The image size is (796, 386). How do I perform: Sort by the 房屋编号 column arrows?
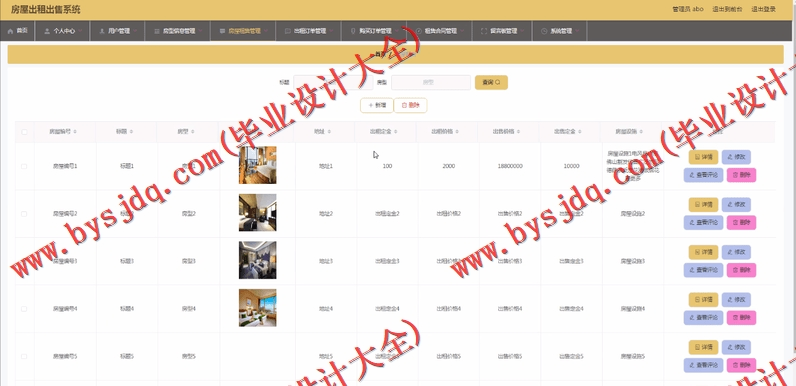point(75,132)
